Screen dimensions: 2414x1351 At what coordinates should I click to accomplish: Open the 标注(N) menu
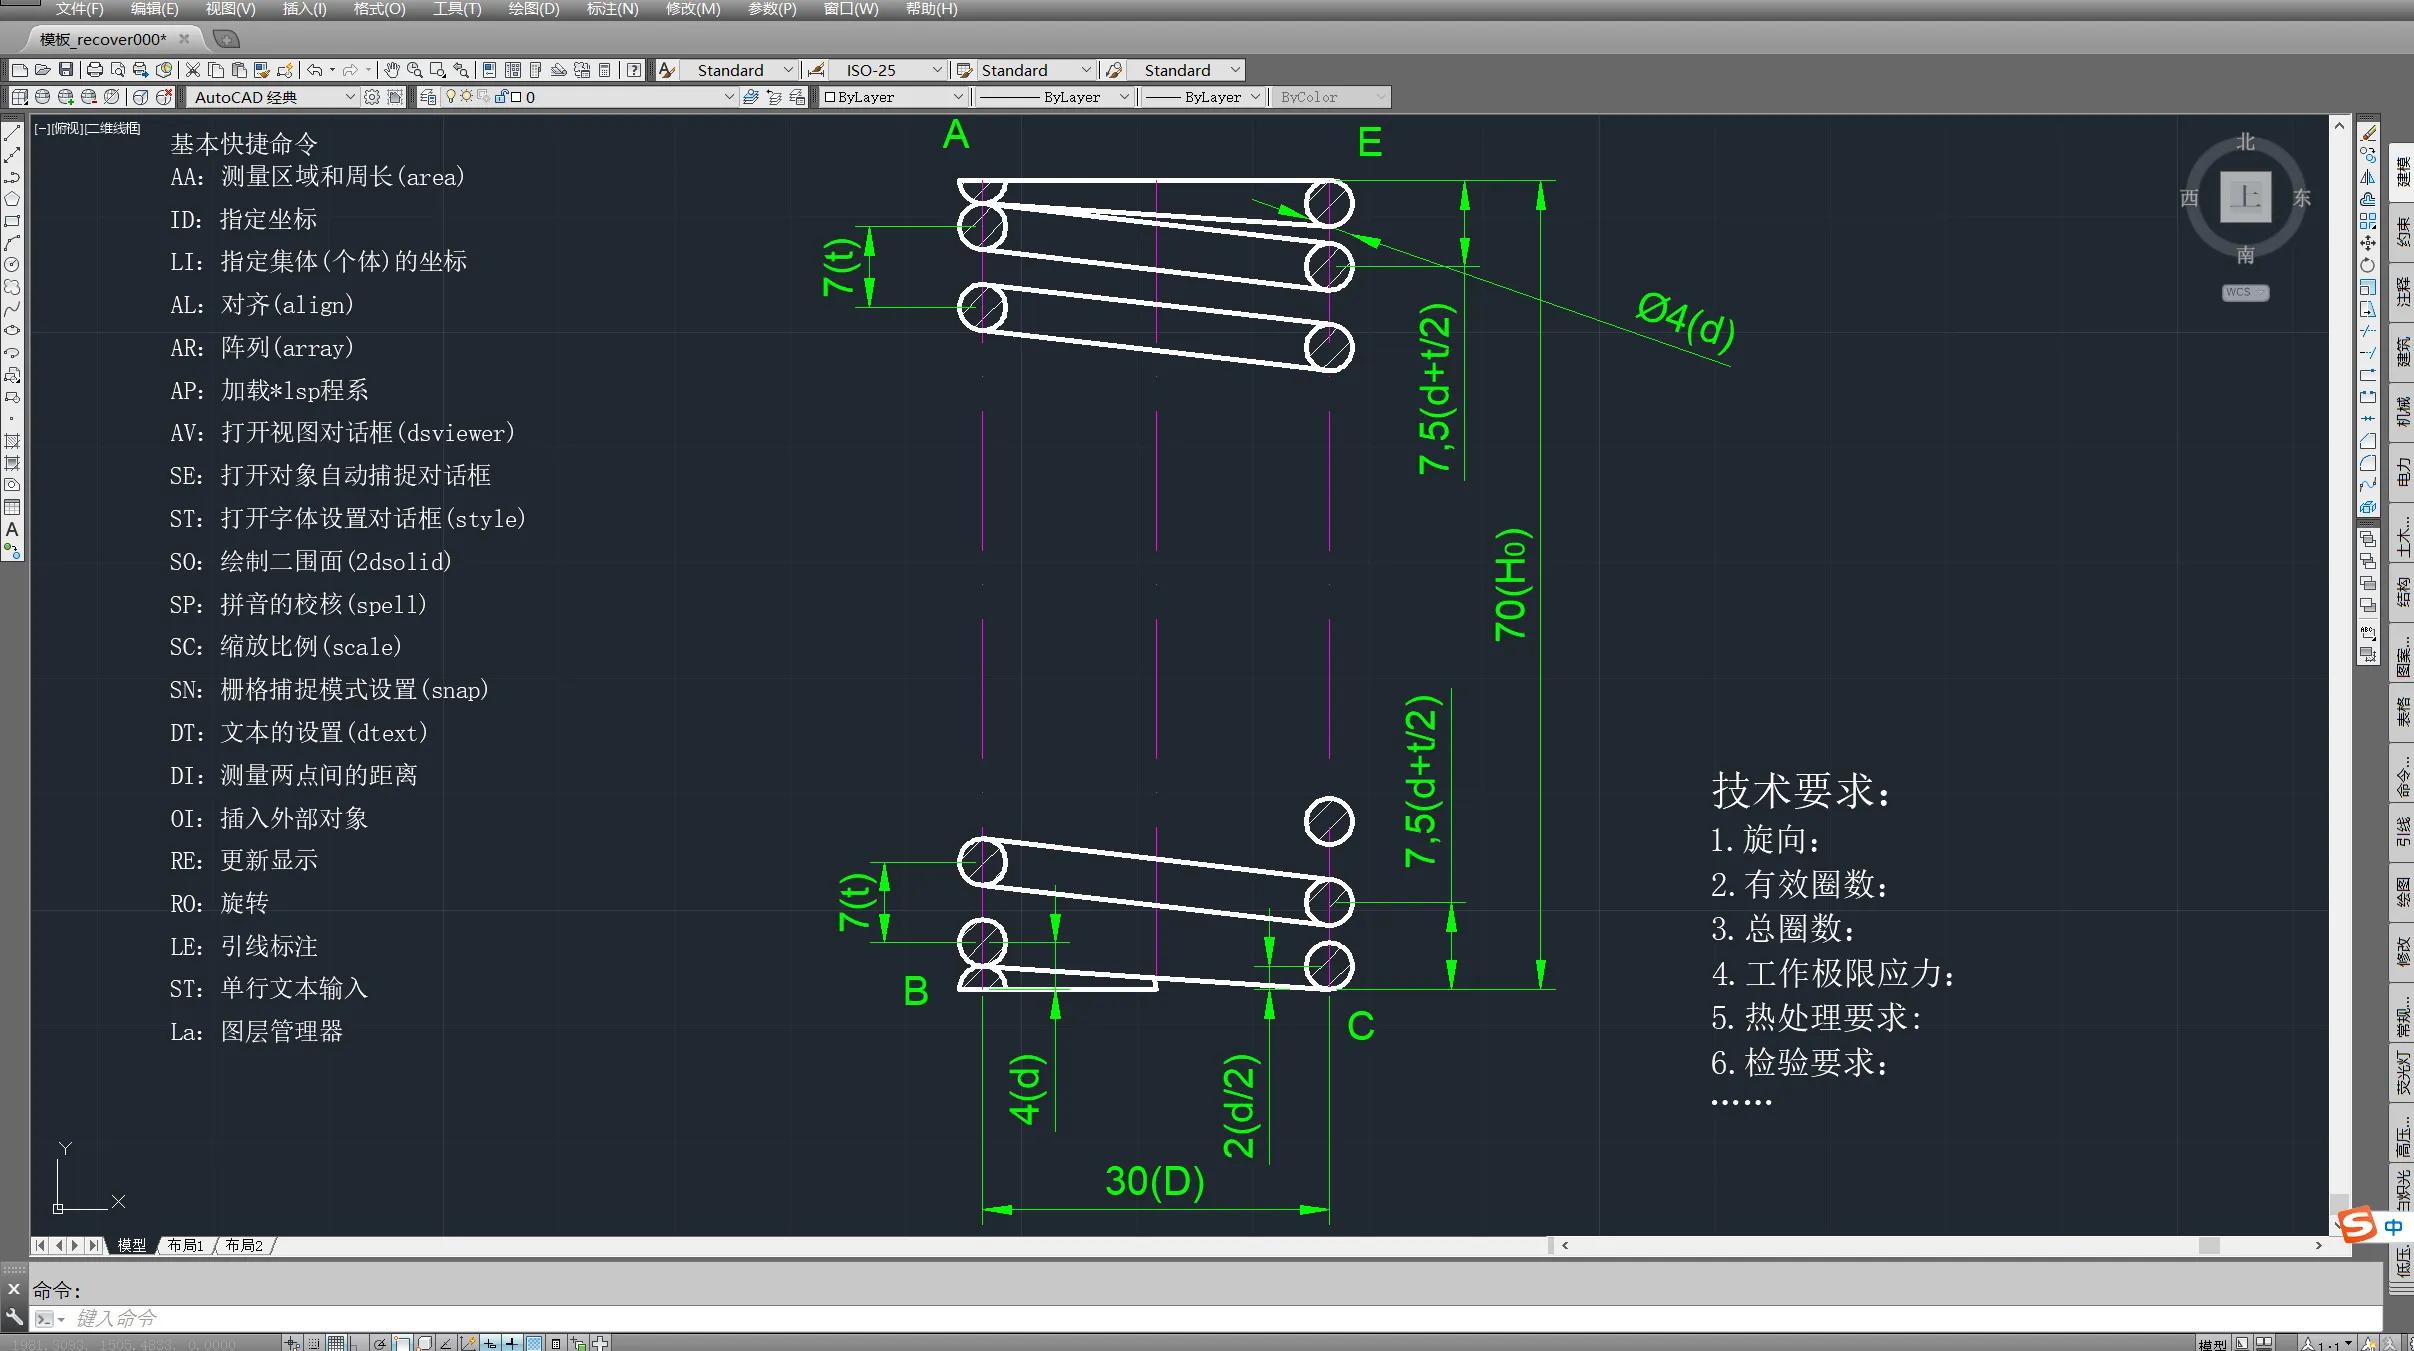click(x=612, y=9)
